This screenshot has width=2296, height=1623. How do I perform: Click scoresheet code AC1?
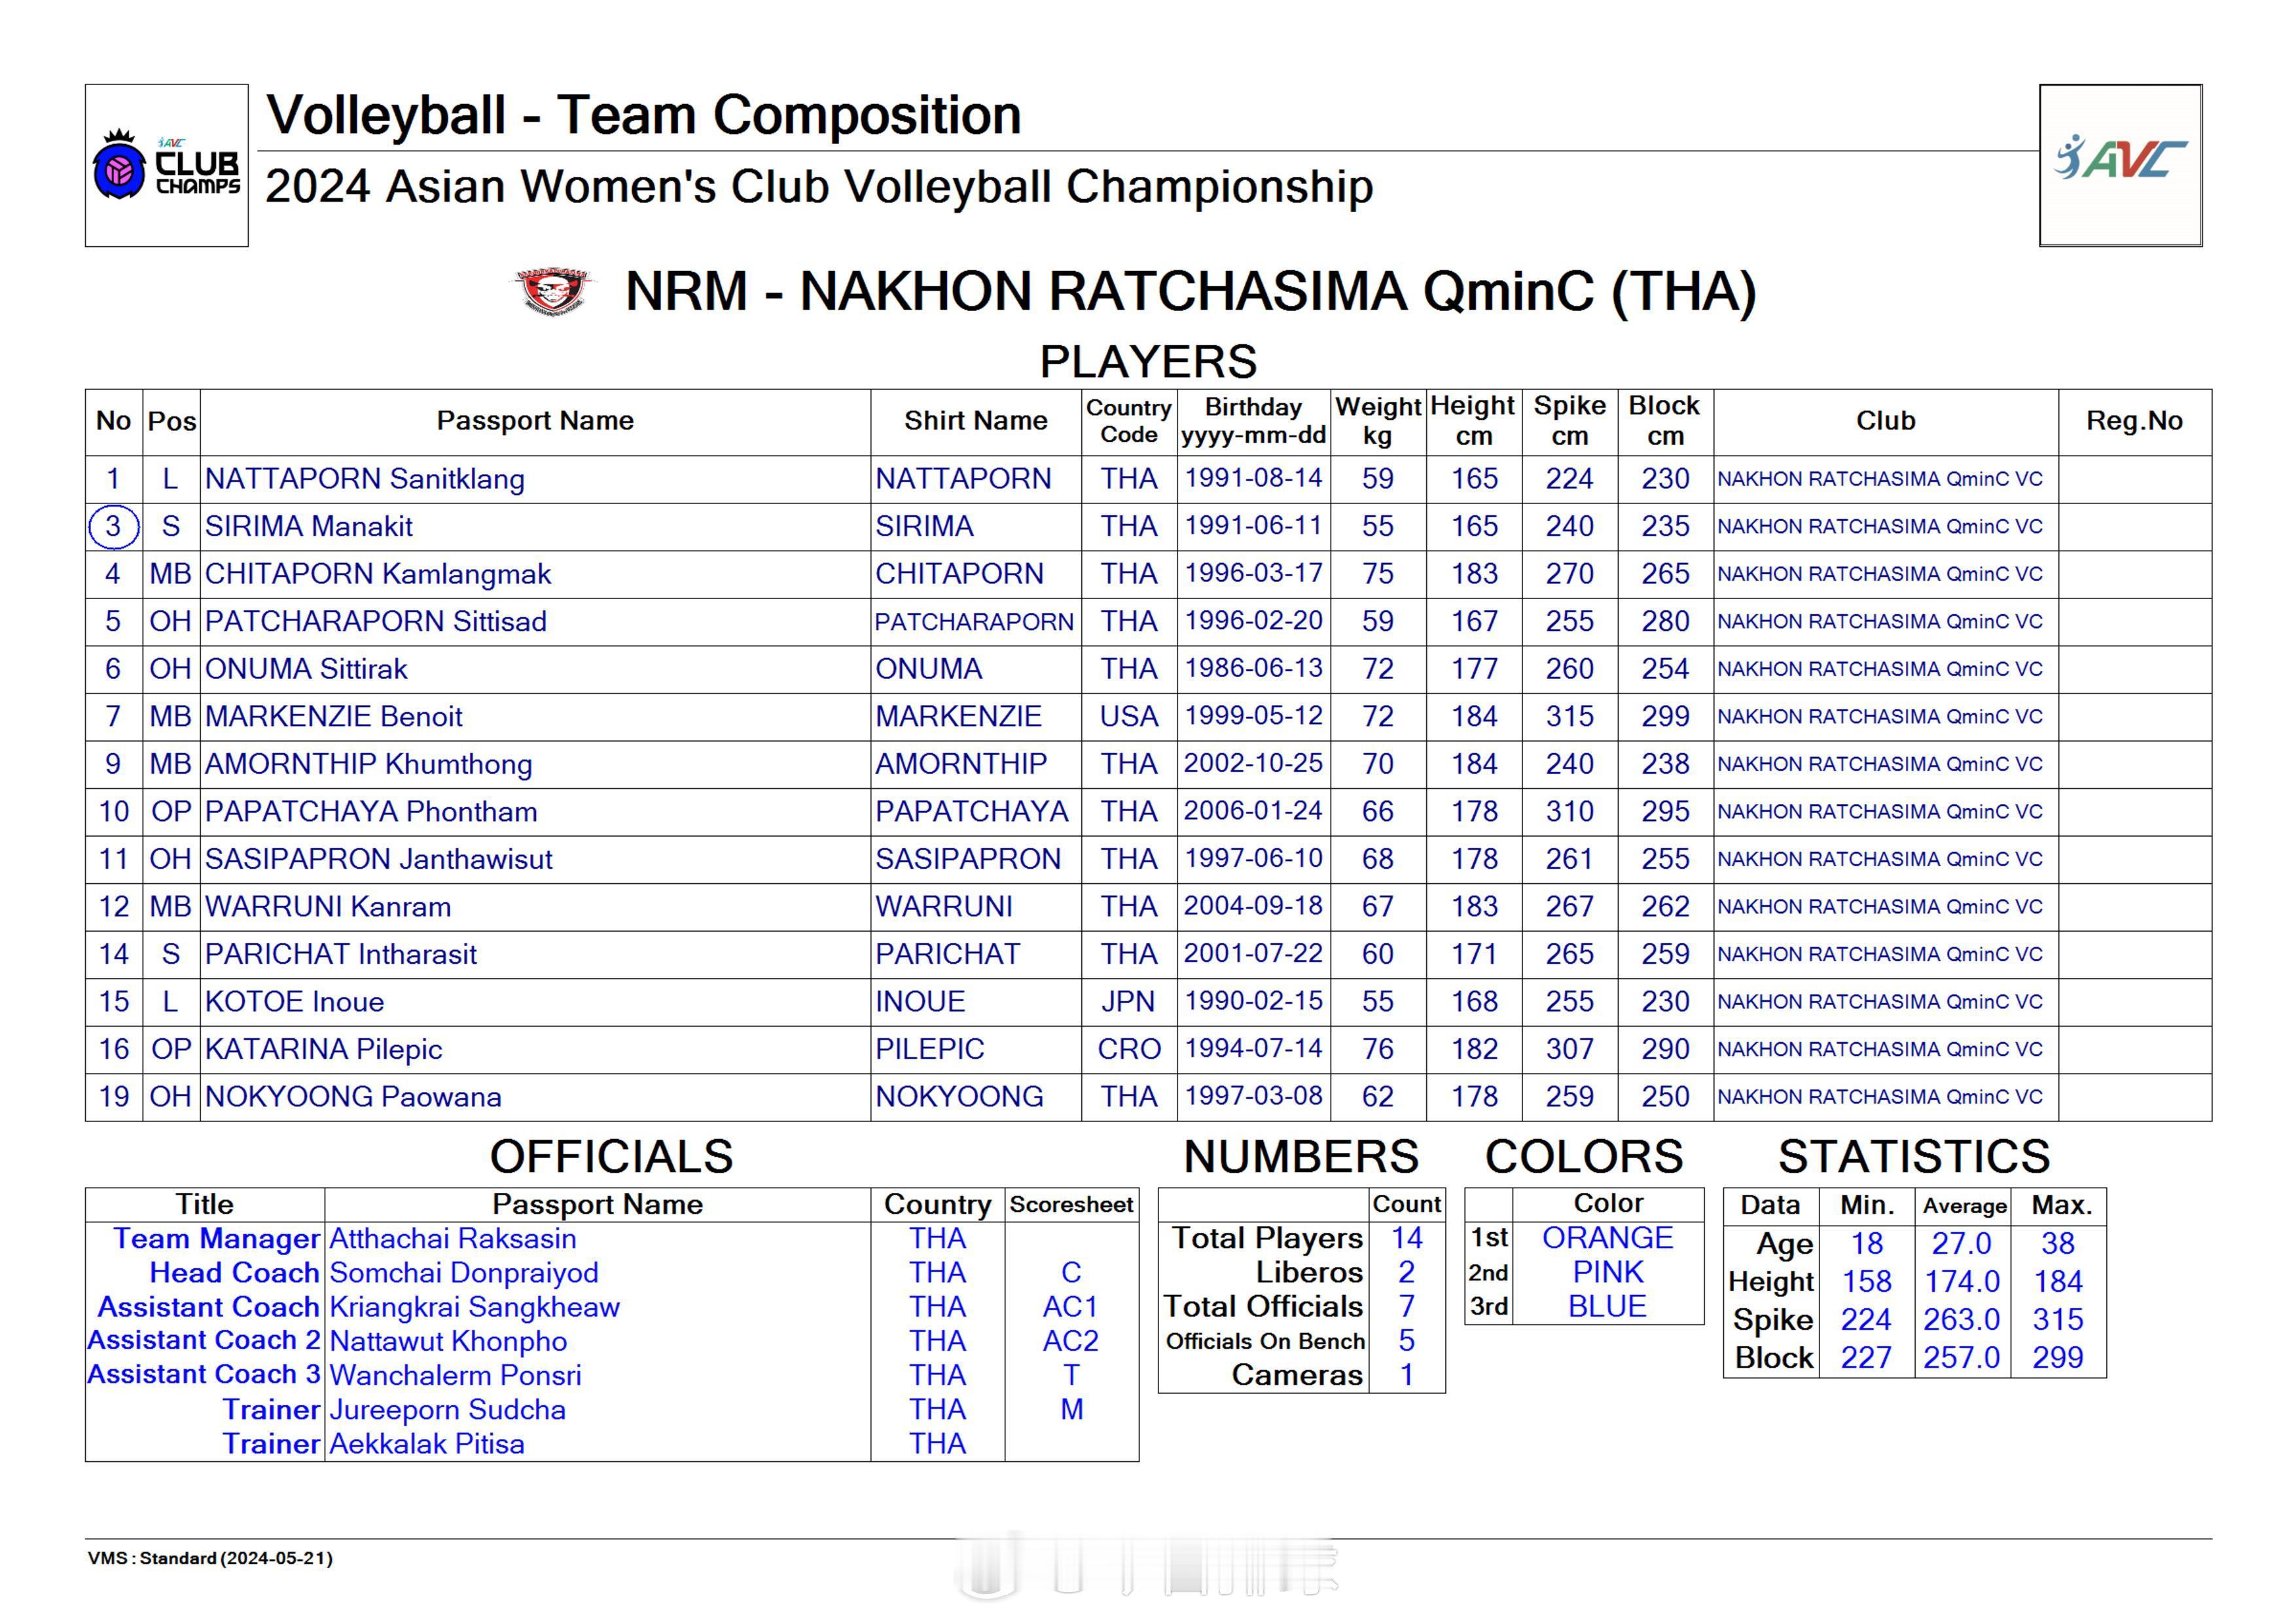click(1071, 1306)
